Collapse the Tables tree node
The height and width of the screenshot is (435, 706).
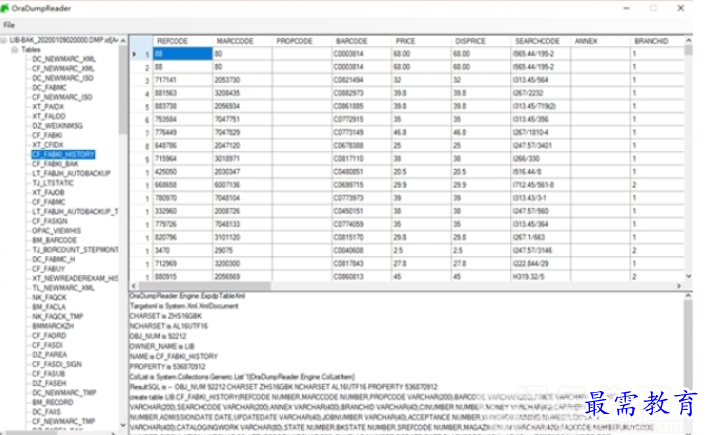point(14,50)
